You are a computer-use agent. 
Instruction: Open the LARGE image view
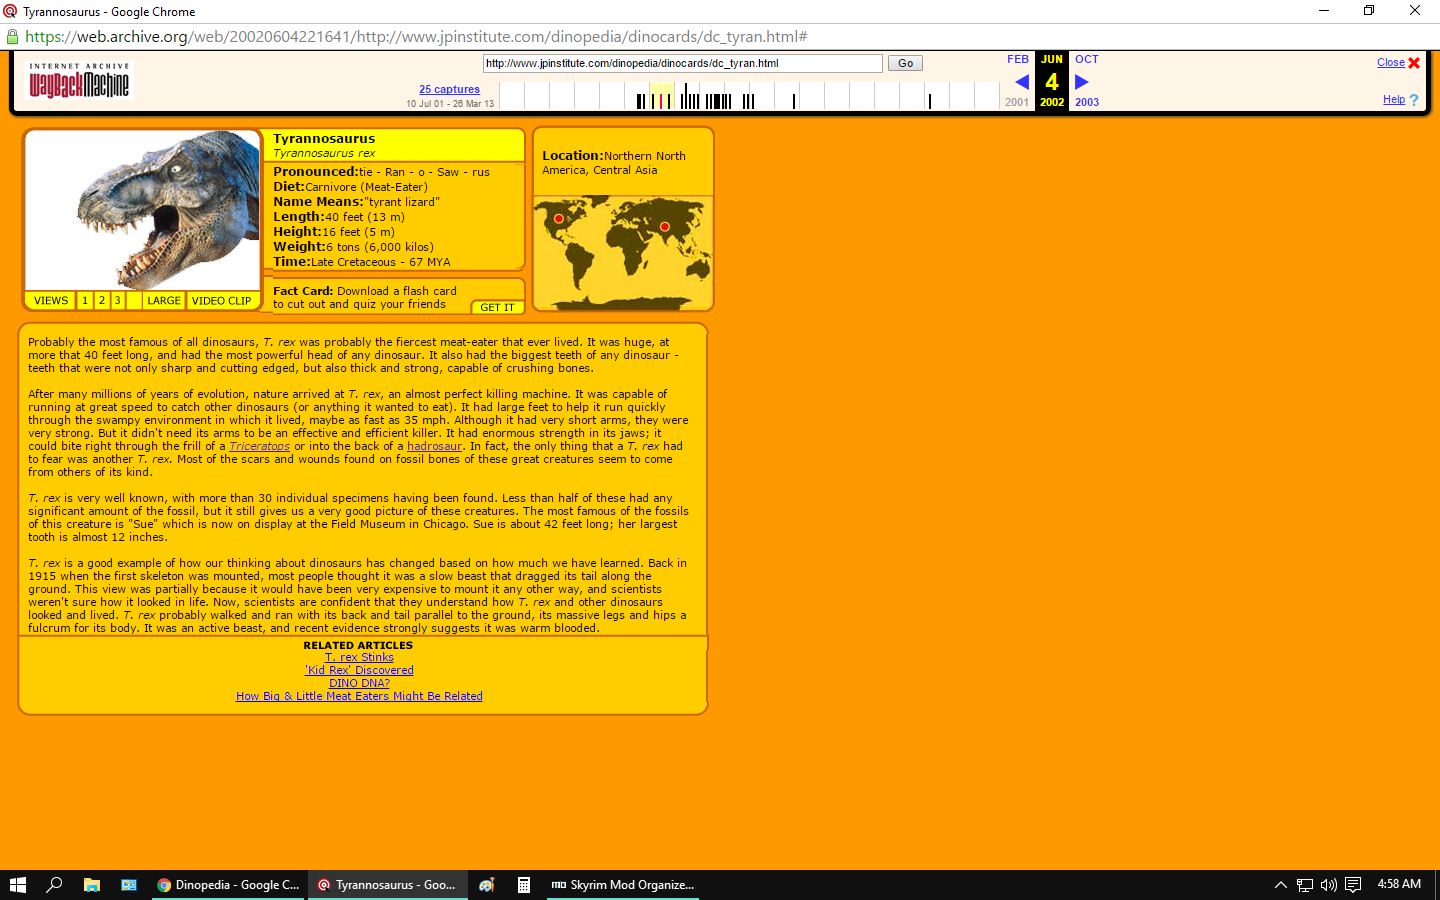click(x=164, y=300)
